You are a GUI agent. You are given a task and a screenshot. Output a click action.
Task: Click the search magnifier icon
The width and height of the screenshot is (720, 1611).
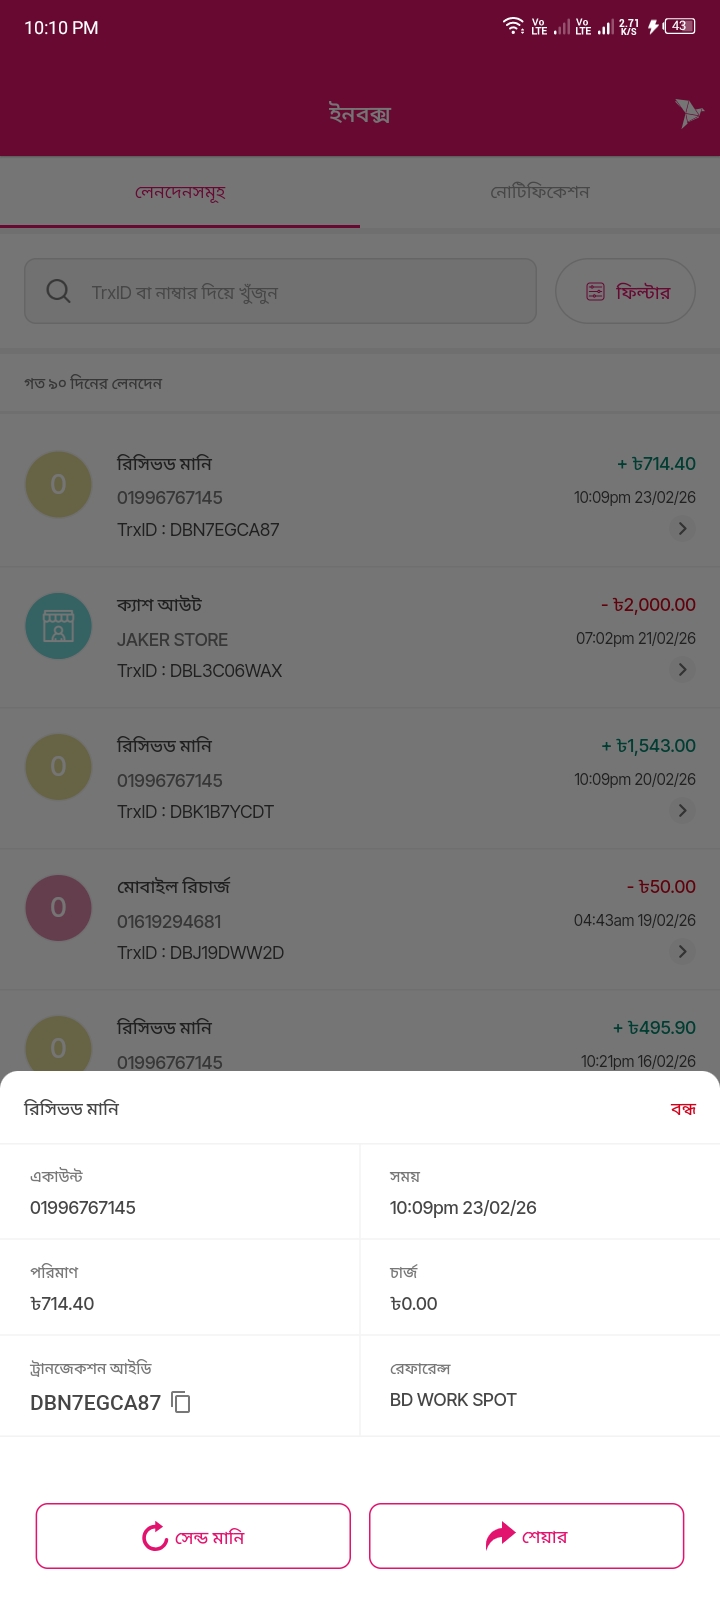pos(59,291)
